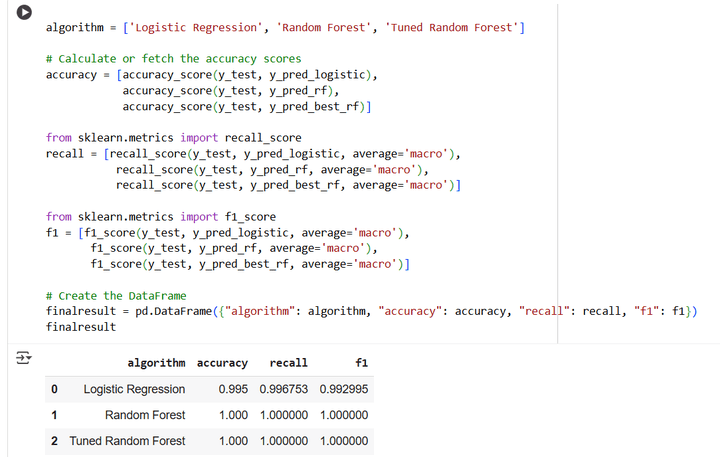
Task: Select the 'Logistic Regression' table cell
Action: [134, 389]
